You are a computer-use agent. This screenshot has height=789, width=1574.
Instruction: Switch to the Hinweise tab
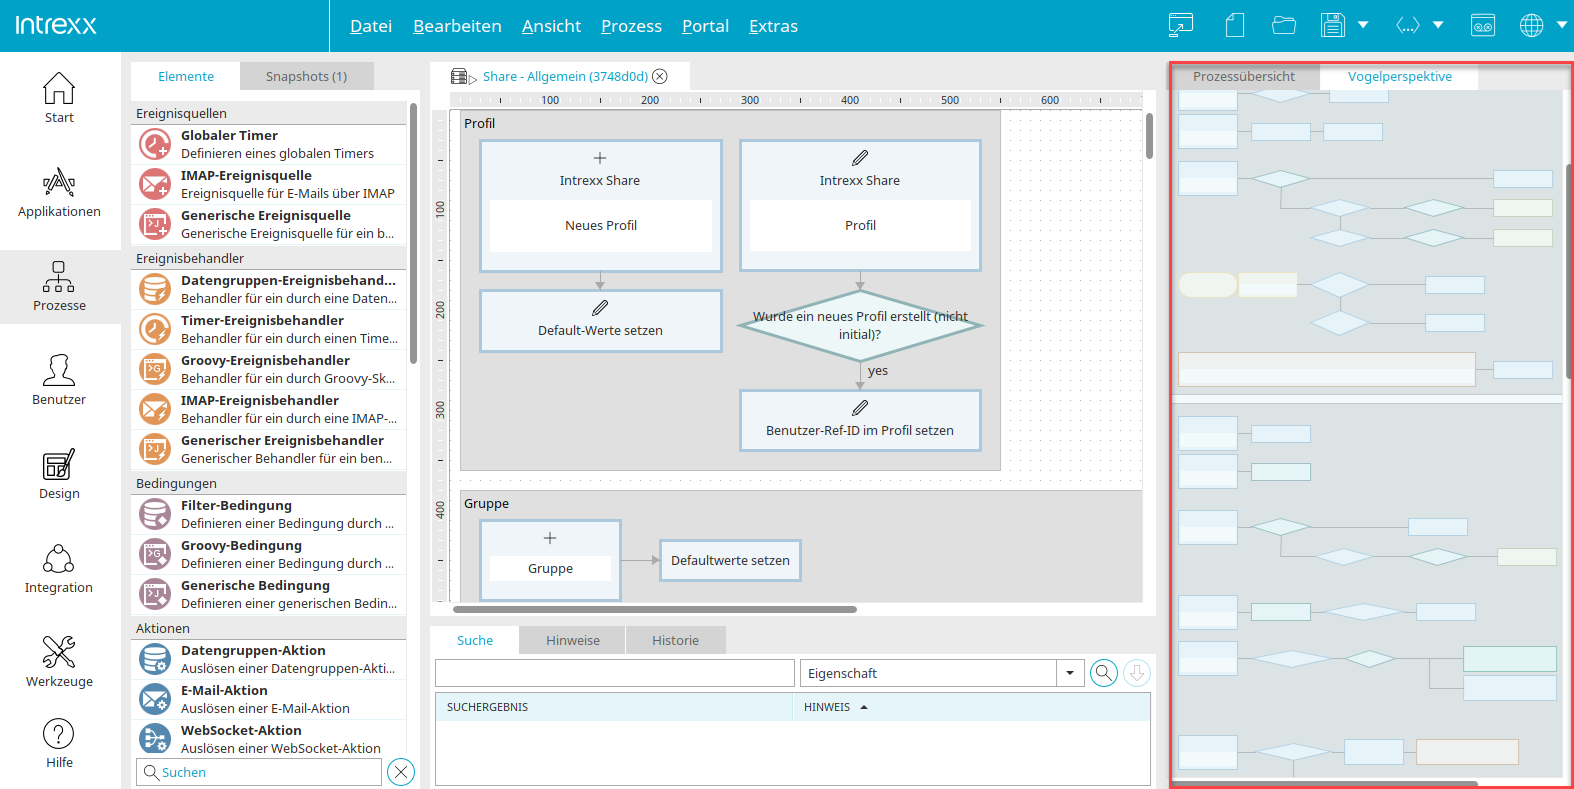[573, 640]
